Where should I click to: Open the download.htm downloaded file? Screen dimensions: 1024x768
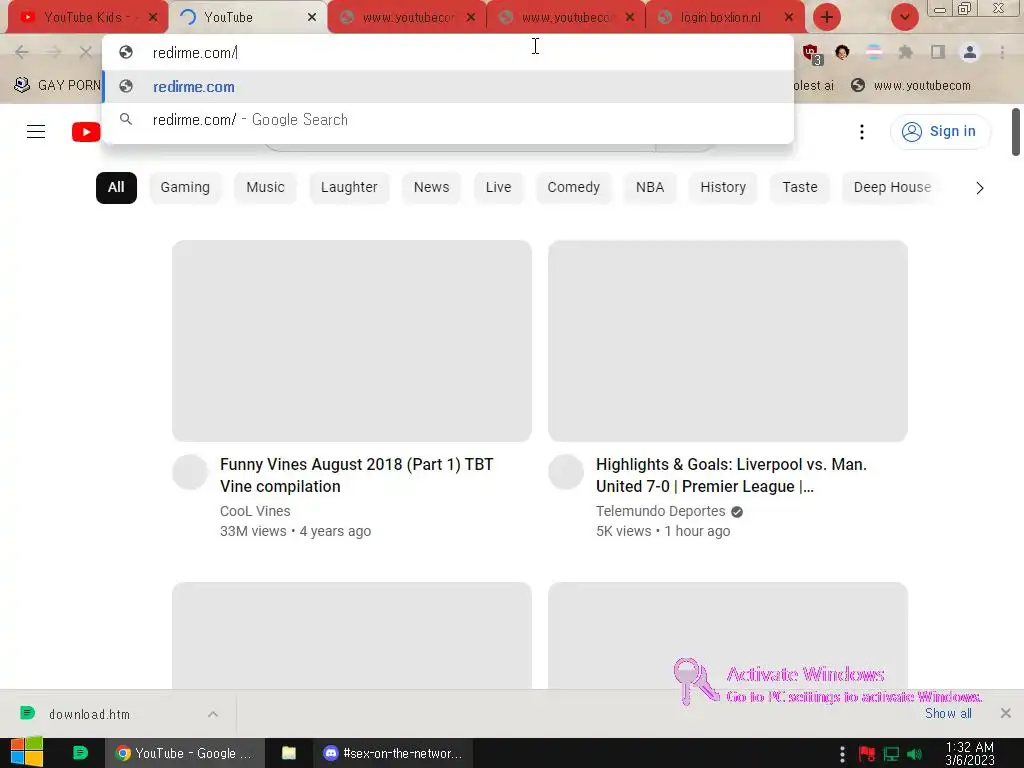coord(89,714)
